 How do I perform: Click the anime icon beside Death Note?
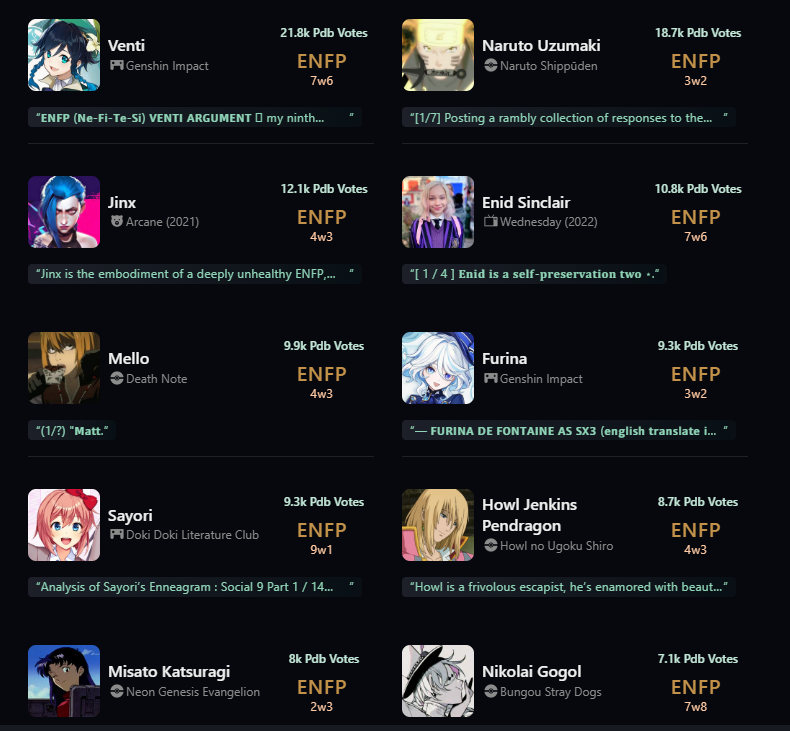point(117,378)
